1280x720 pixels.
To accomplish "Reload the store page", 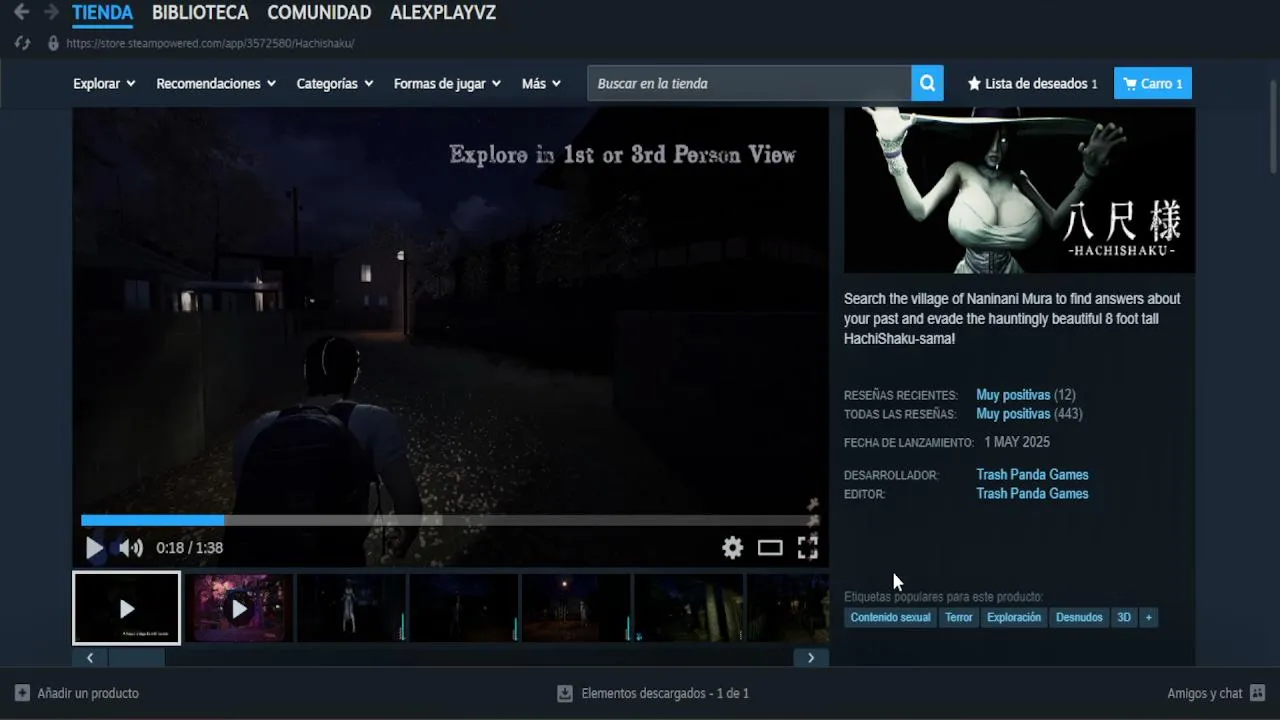I will point(23,44).
